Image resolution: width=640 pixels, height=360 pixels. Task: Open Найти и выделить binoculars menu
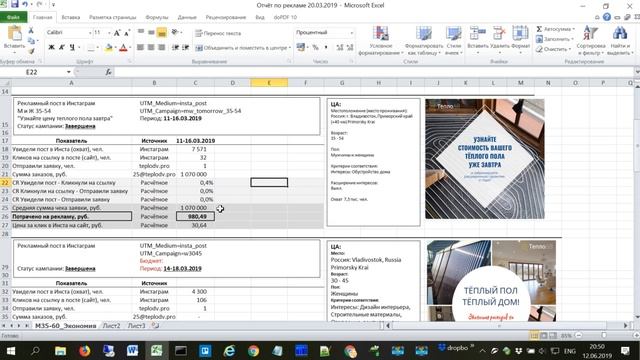(619, 40)
